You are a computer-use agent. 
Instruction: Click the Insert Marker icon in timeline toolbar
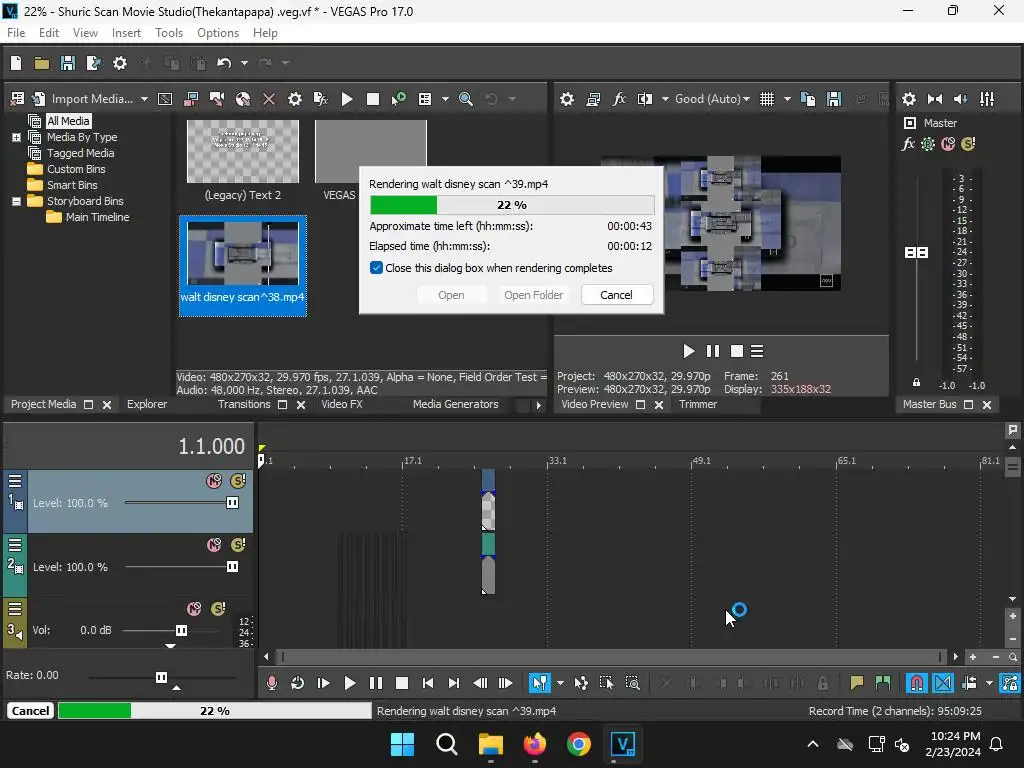pos(857,683)
